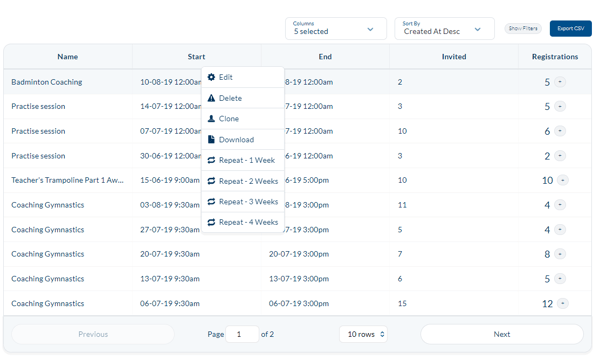Sort by the End column header

325,57
